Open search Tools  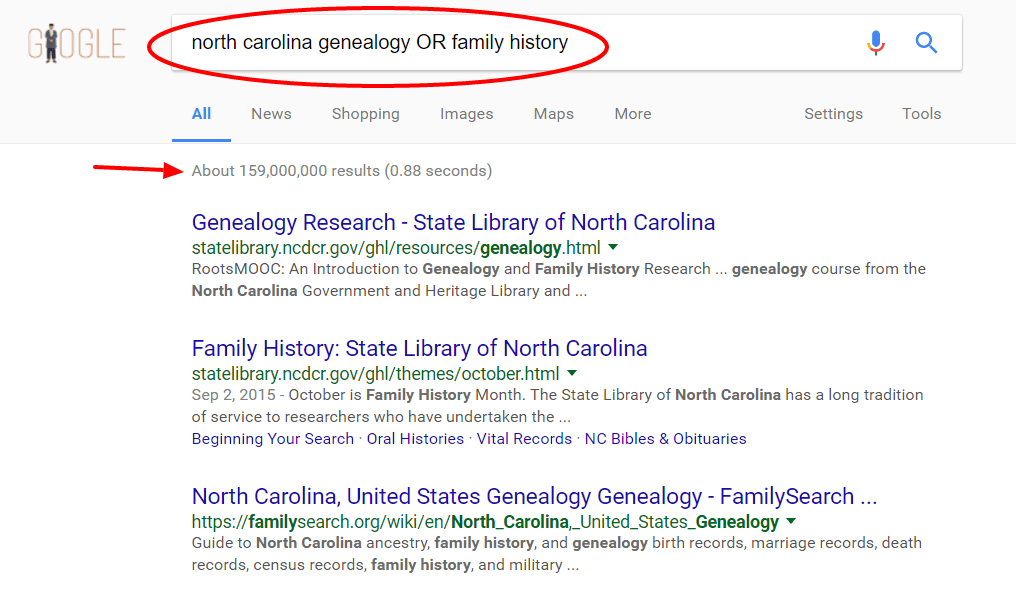click(x=921, y=114)
